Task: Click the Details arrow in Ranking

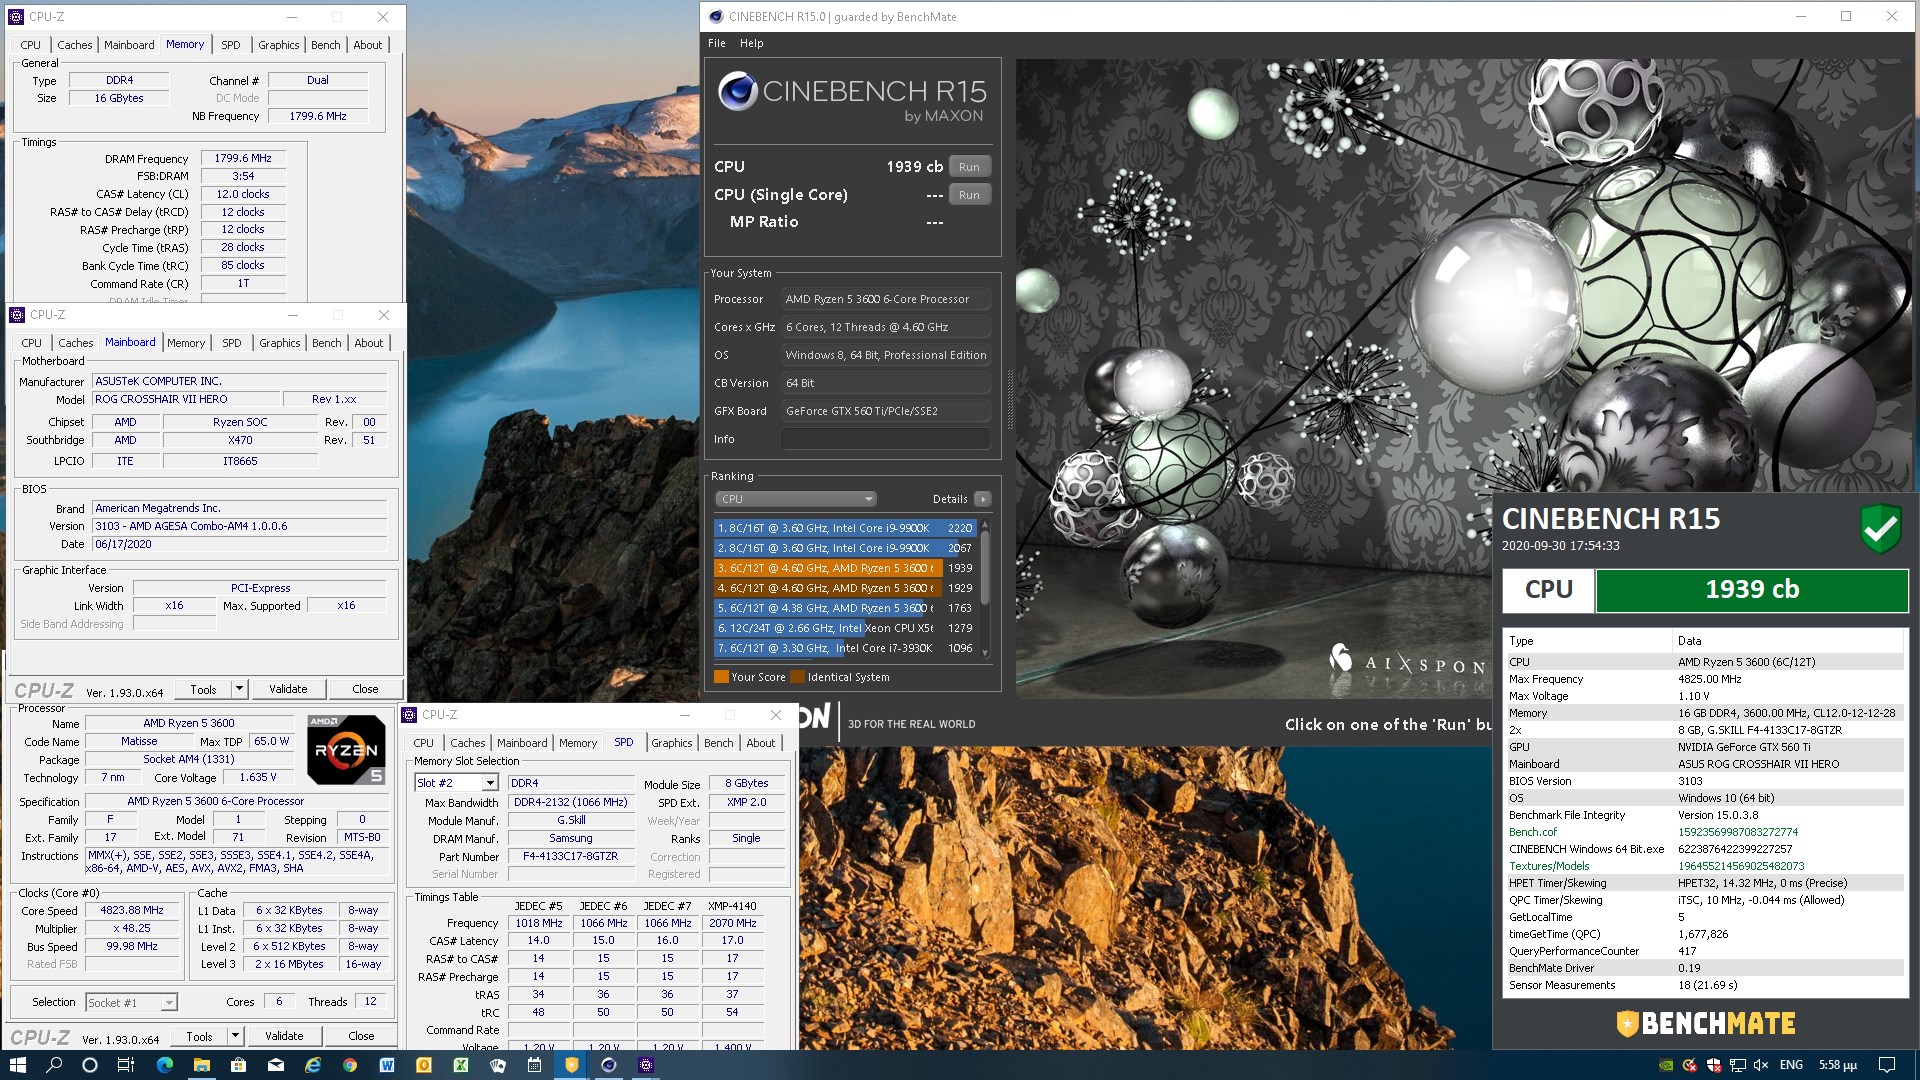Action: click(983, 499)
